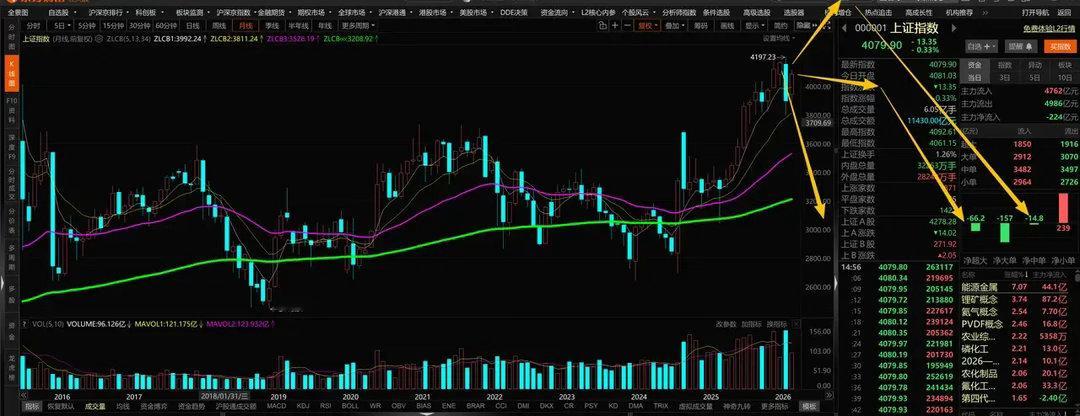
Task: Switch to the 资金 tab in right panel
Action: point(975,65)
